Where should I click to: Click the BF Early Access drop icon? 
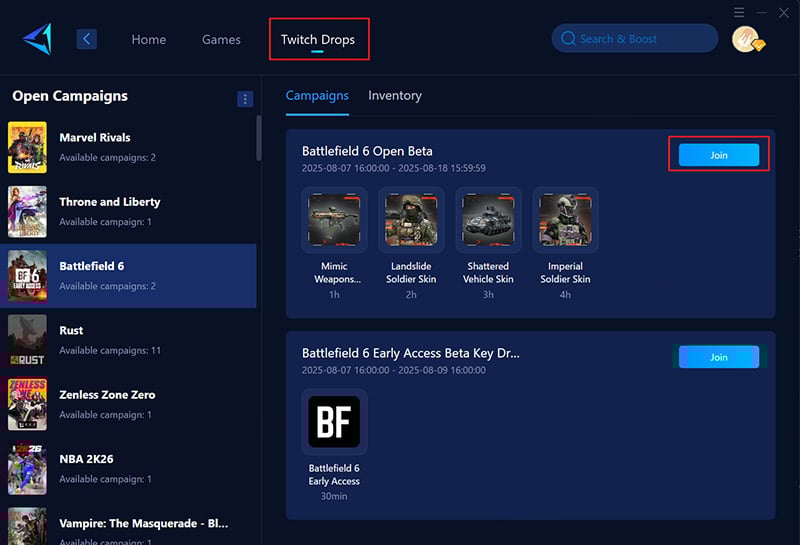[x=334, y=422]
